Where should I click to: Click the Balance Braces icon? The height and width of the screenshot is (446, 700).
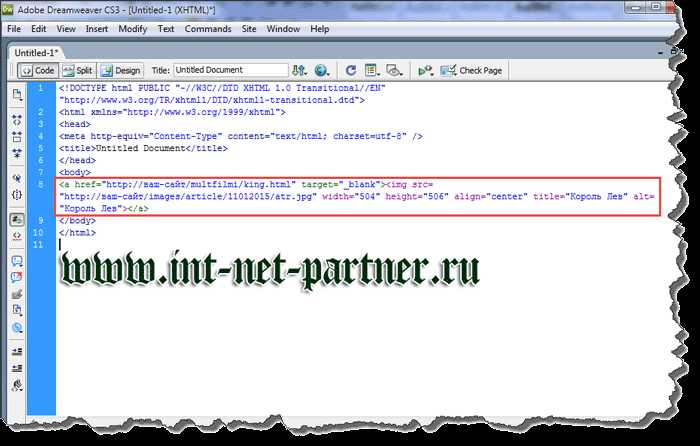[x=17, y=195]
